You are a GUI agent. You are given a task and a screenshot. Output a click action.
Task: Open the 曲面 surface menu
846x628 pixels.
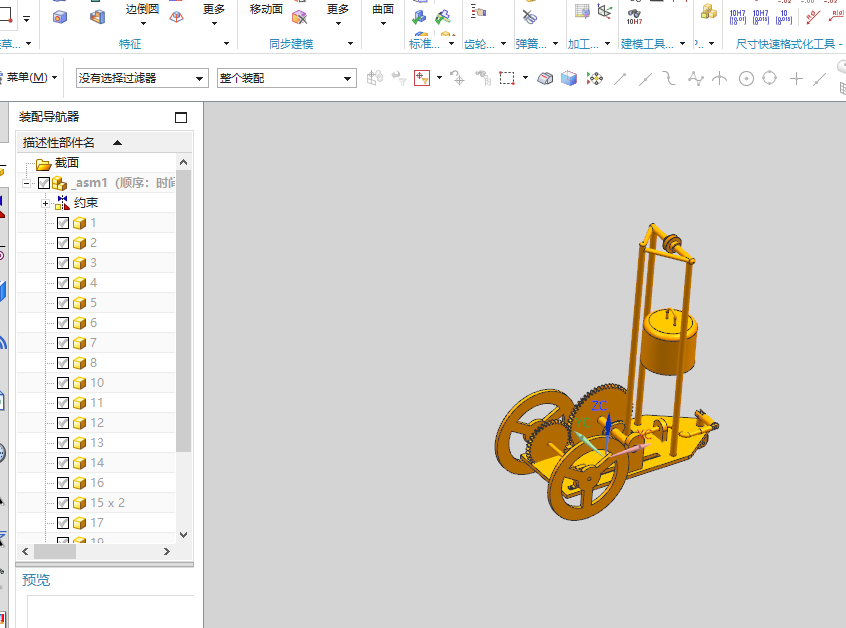point(383,9)
